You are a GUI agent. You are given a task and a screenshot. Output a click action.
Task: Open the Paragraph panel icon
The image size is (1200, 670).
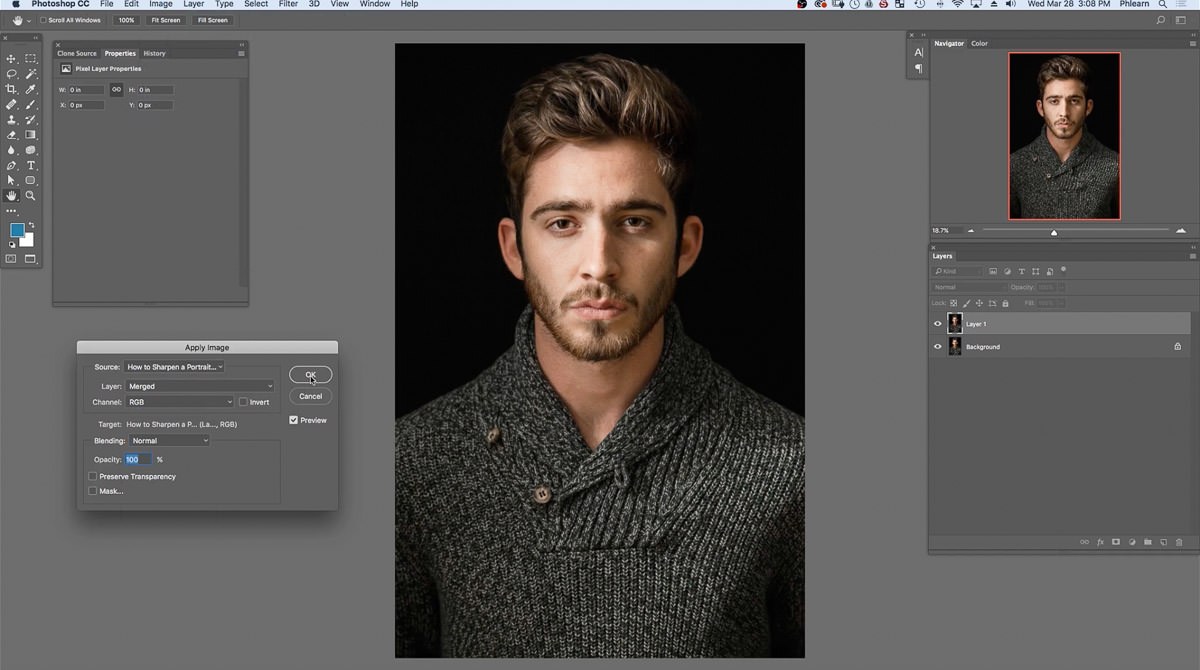tap(918, 69)
